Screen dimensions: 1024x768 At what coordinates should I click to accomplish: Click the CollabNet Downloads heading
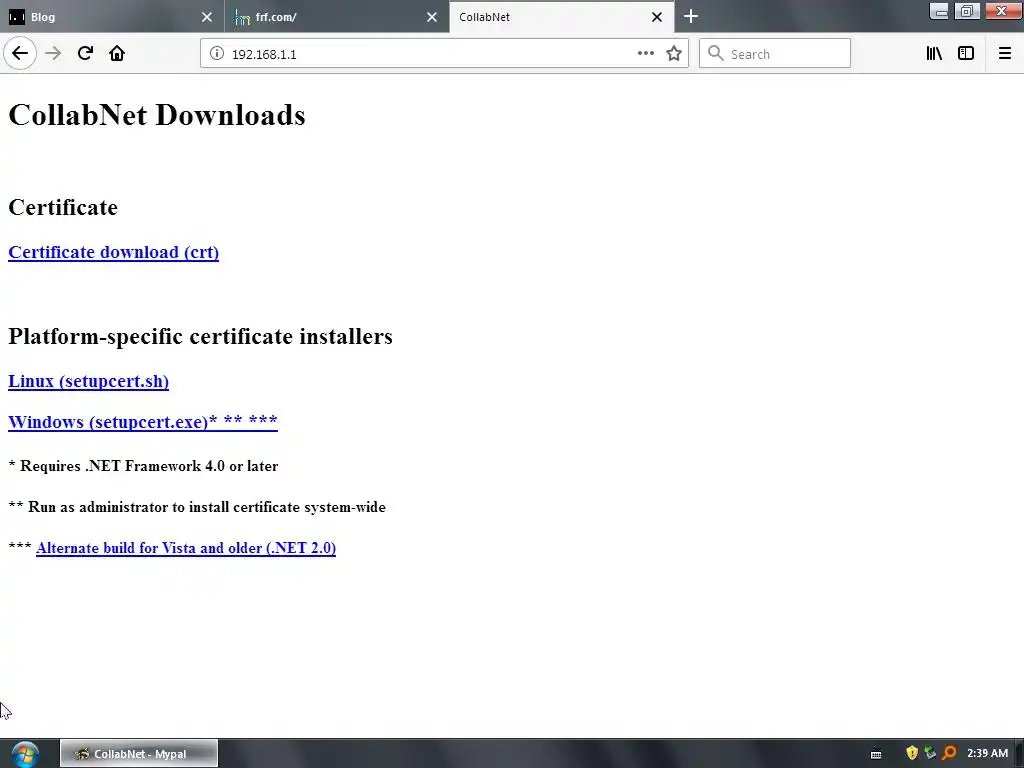click(x=157, y=115)
